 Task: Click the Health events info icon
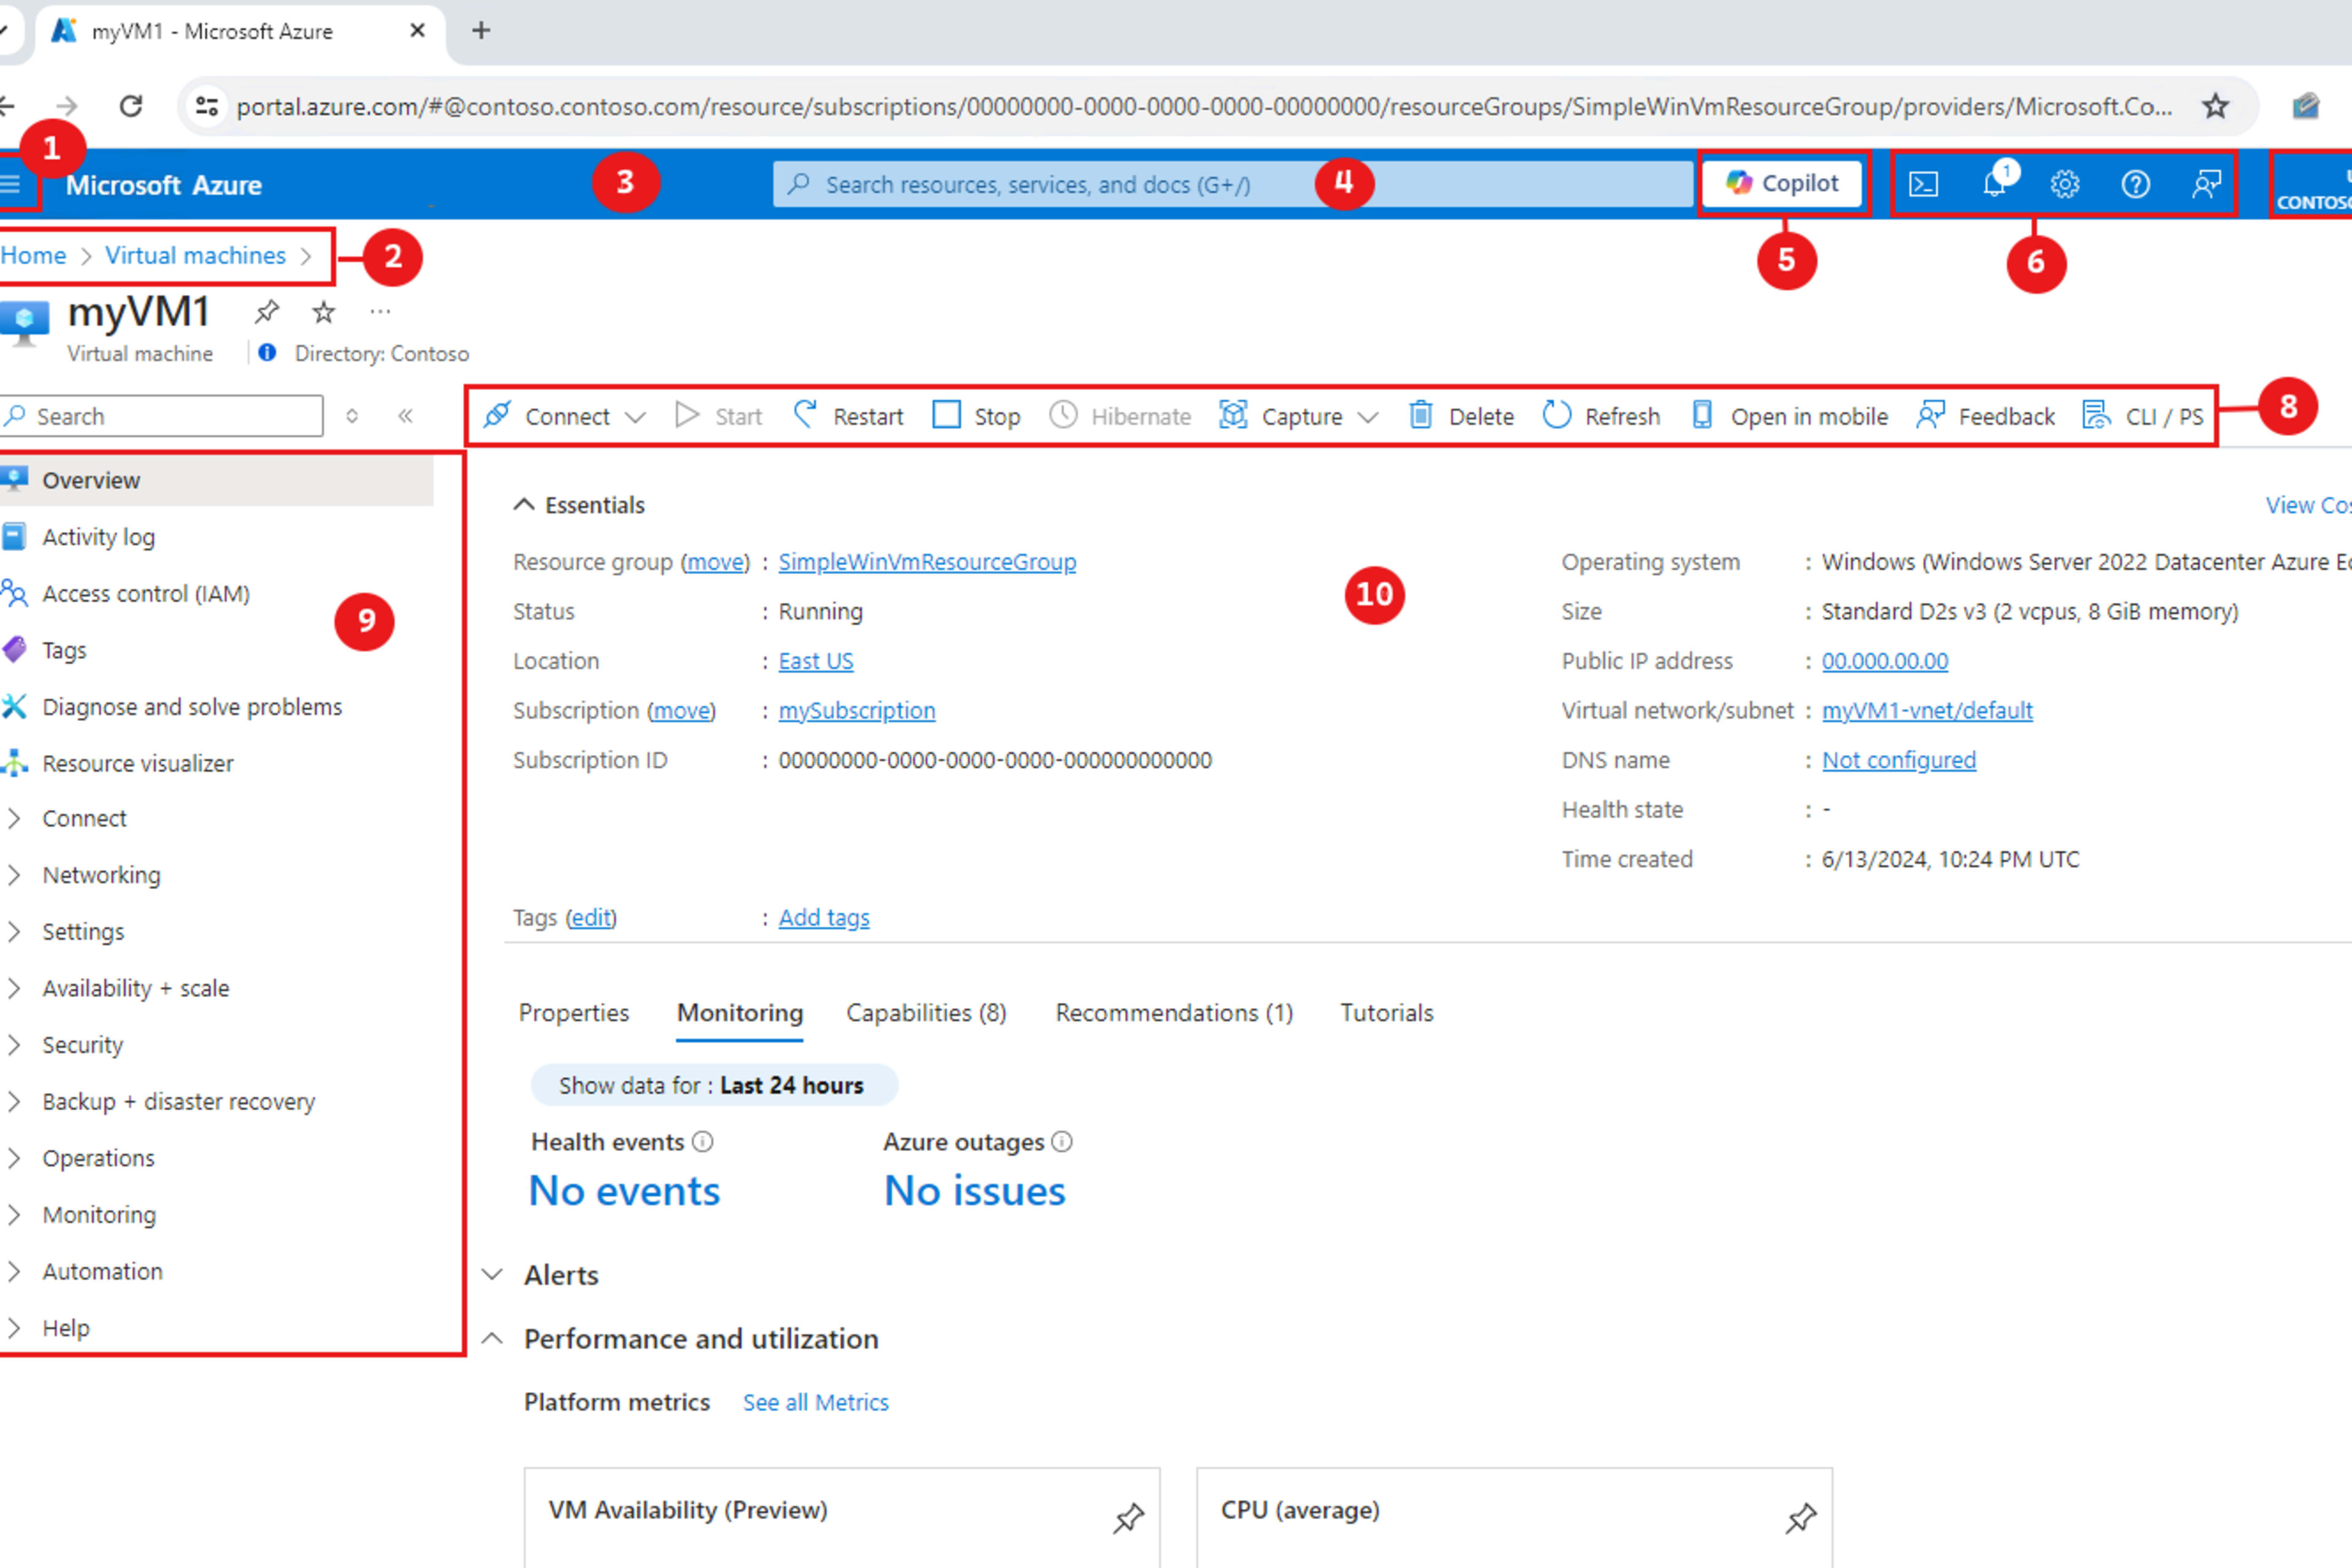point(703,1142)
